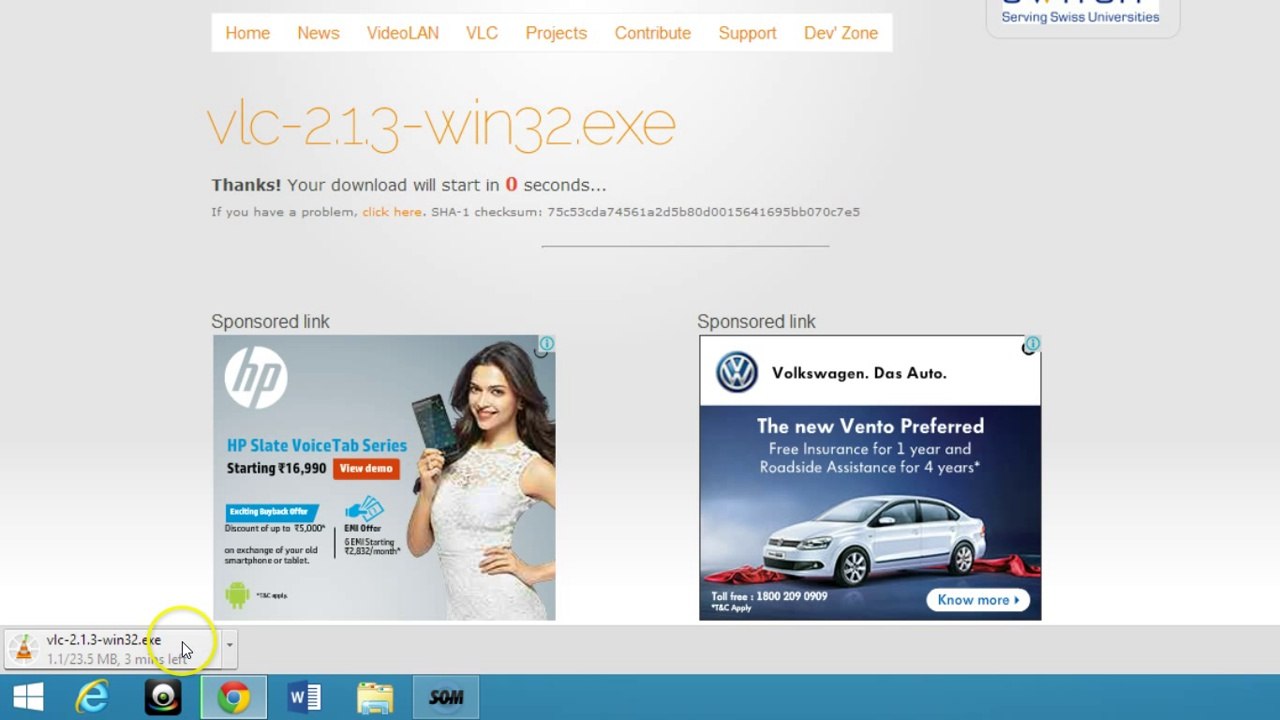The height and width of the screenshot is (720, 1280).
Task: Click the 'Thanks! Your download will start' message
Action: click(408, 185)
